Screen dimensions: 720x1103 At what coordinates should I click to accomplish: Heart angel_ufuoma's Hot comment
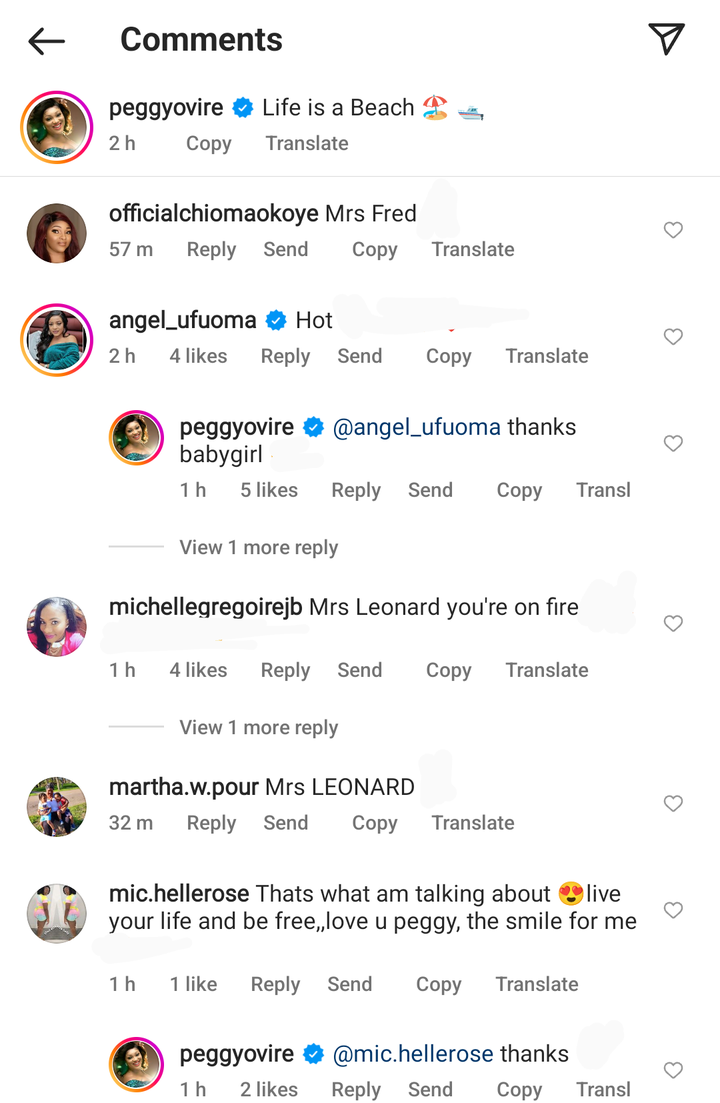[673, 337]
